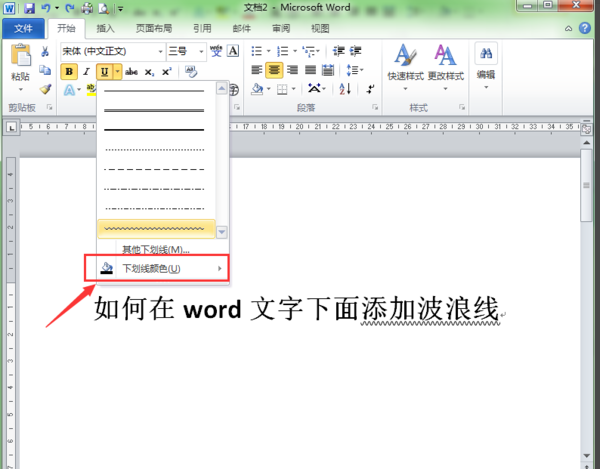Image resolution: width=600 pixels, height=469 pixels.
Task: Decrease paragraph indent
Action: tap(338, 51)
